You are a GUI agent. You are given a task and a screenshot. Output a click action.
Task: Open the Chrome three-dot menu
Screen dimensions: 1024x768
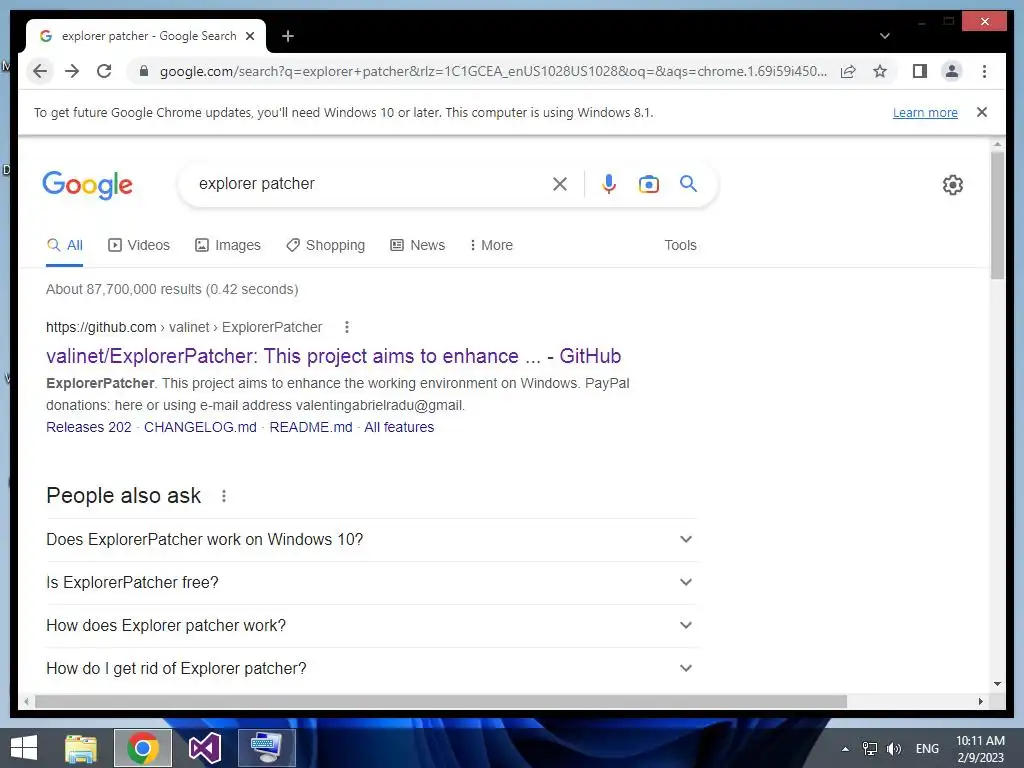984,71
